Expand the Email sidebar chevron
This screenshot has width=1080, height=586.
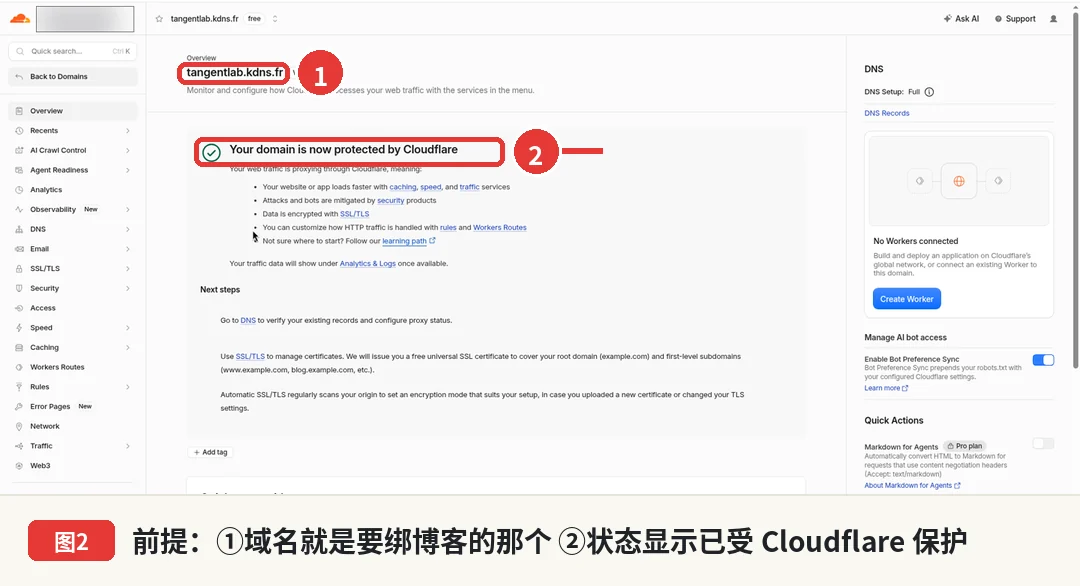coord(128,249)
